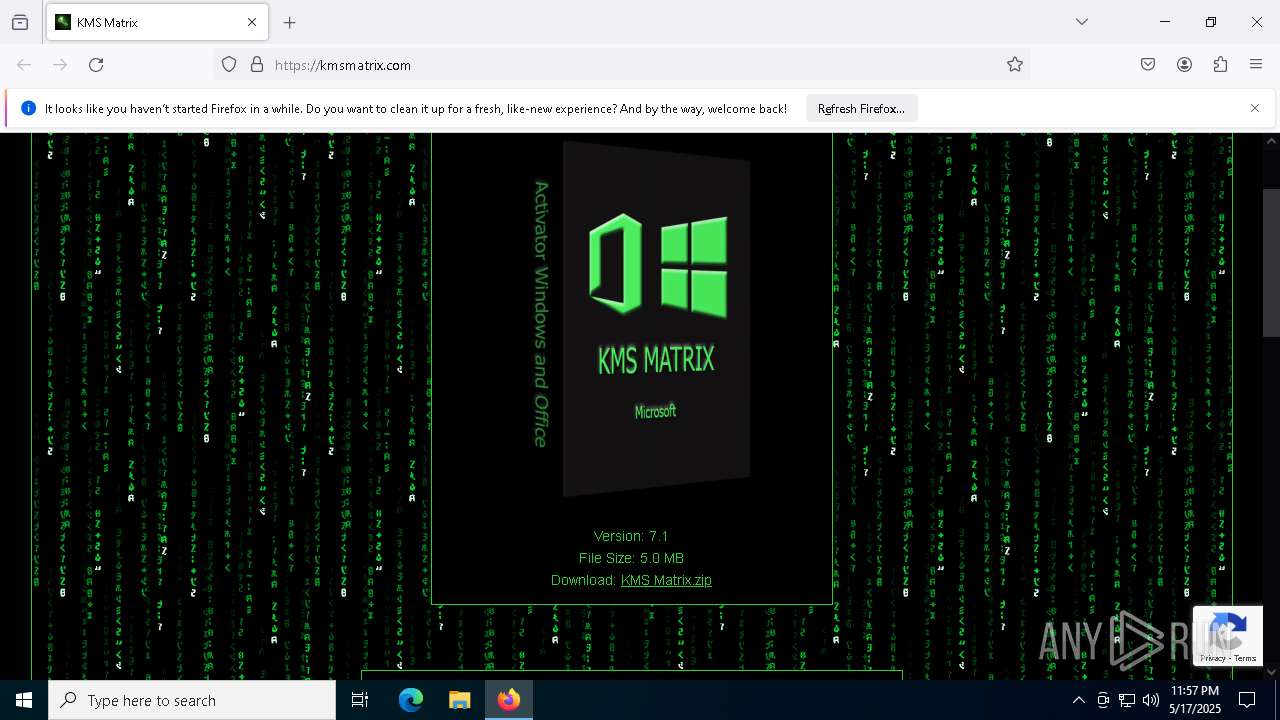Click the forward navigation arrow
This screenshot has width=1280, height=720.
[x=60, y=65]
